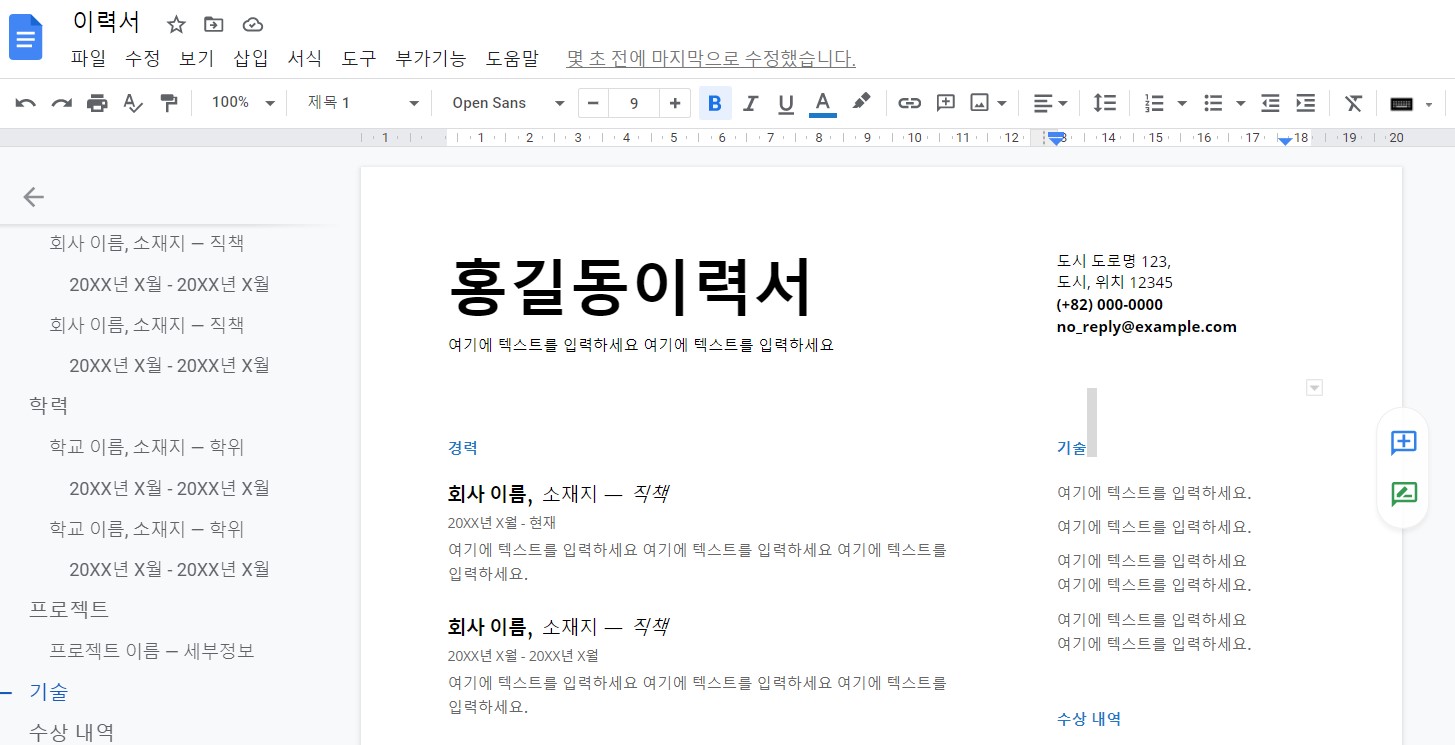Open last edit history link
The height and width of the screenshot is (745, 1455).
[711, 58]
